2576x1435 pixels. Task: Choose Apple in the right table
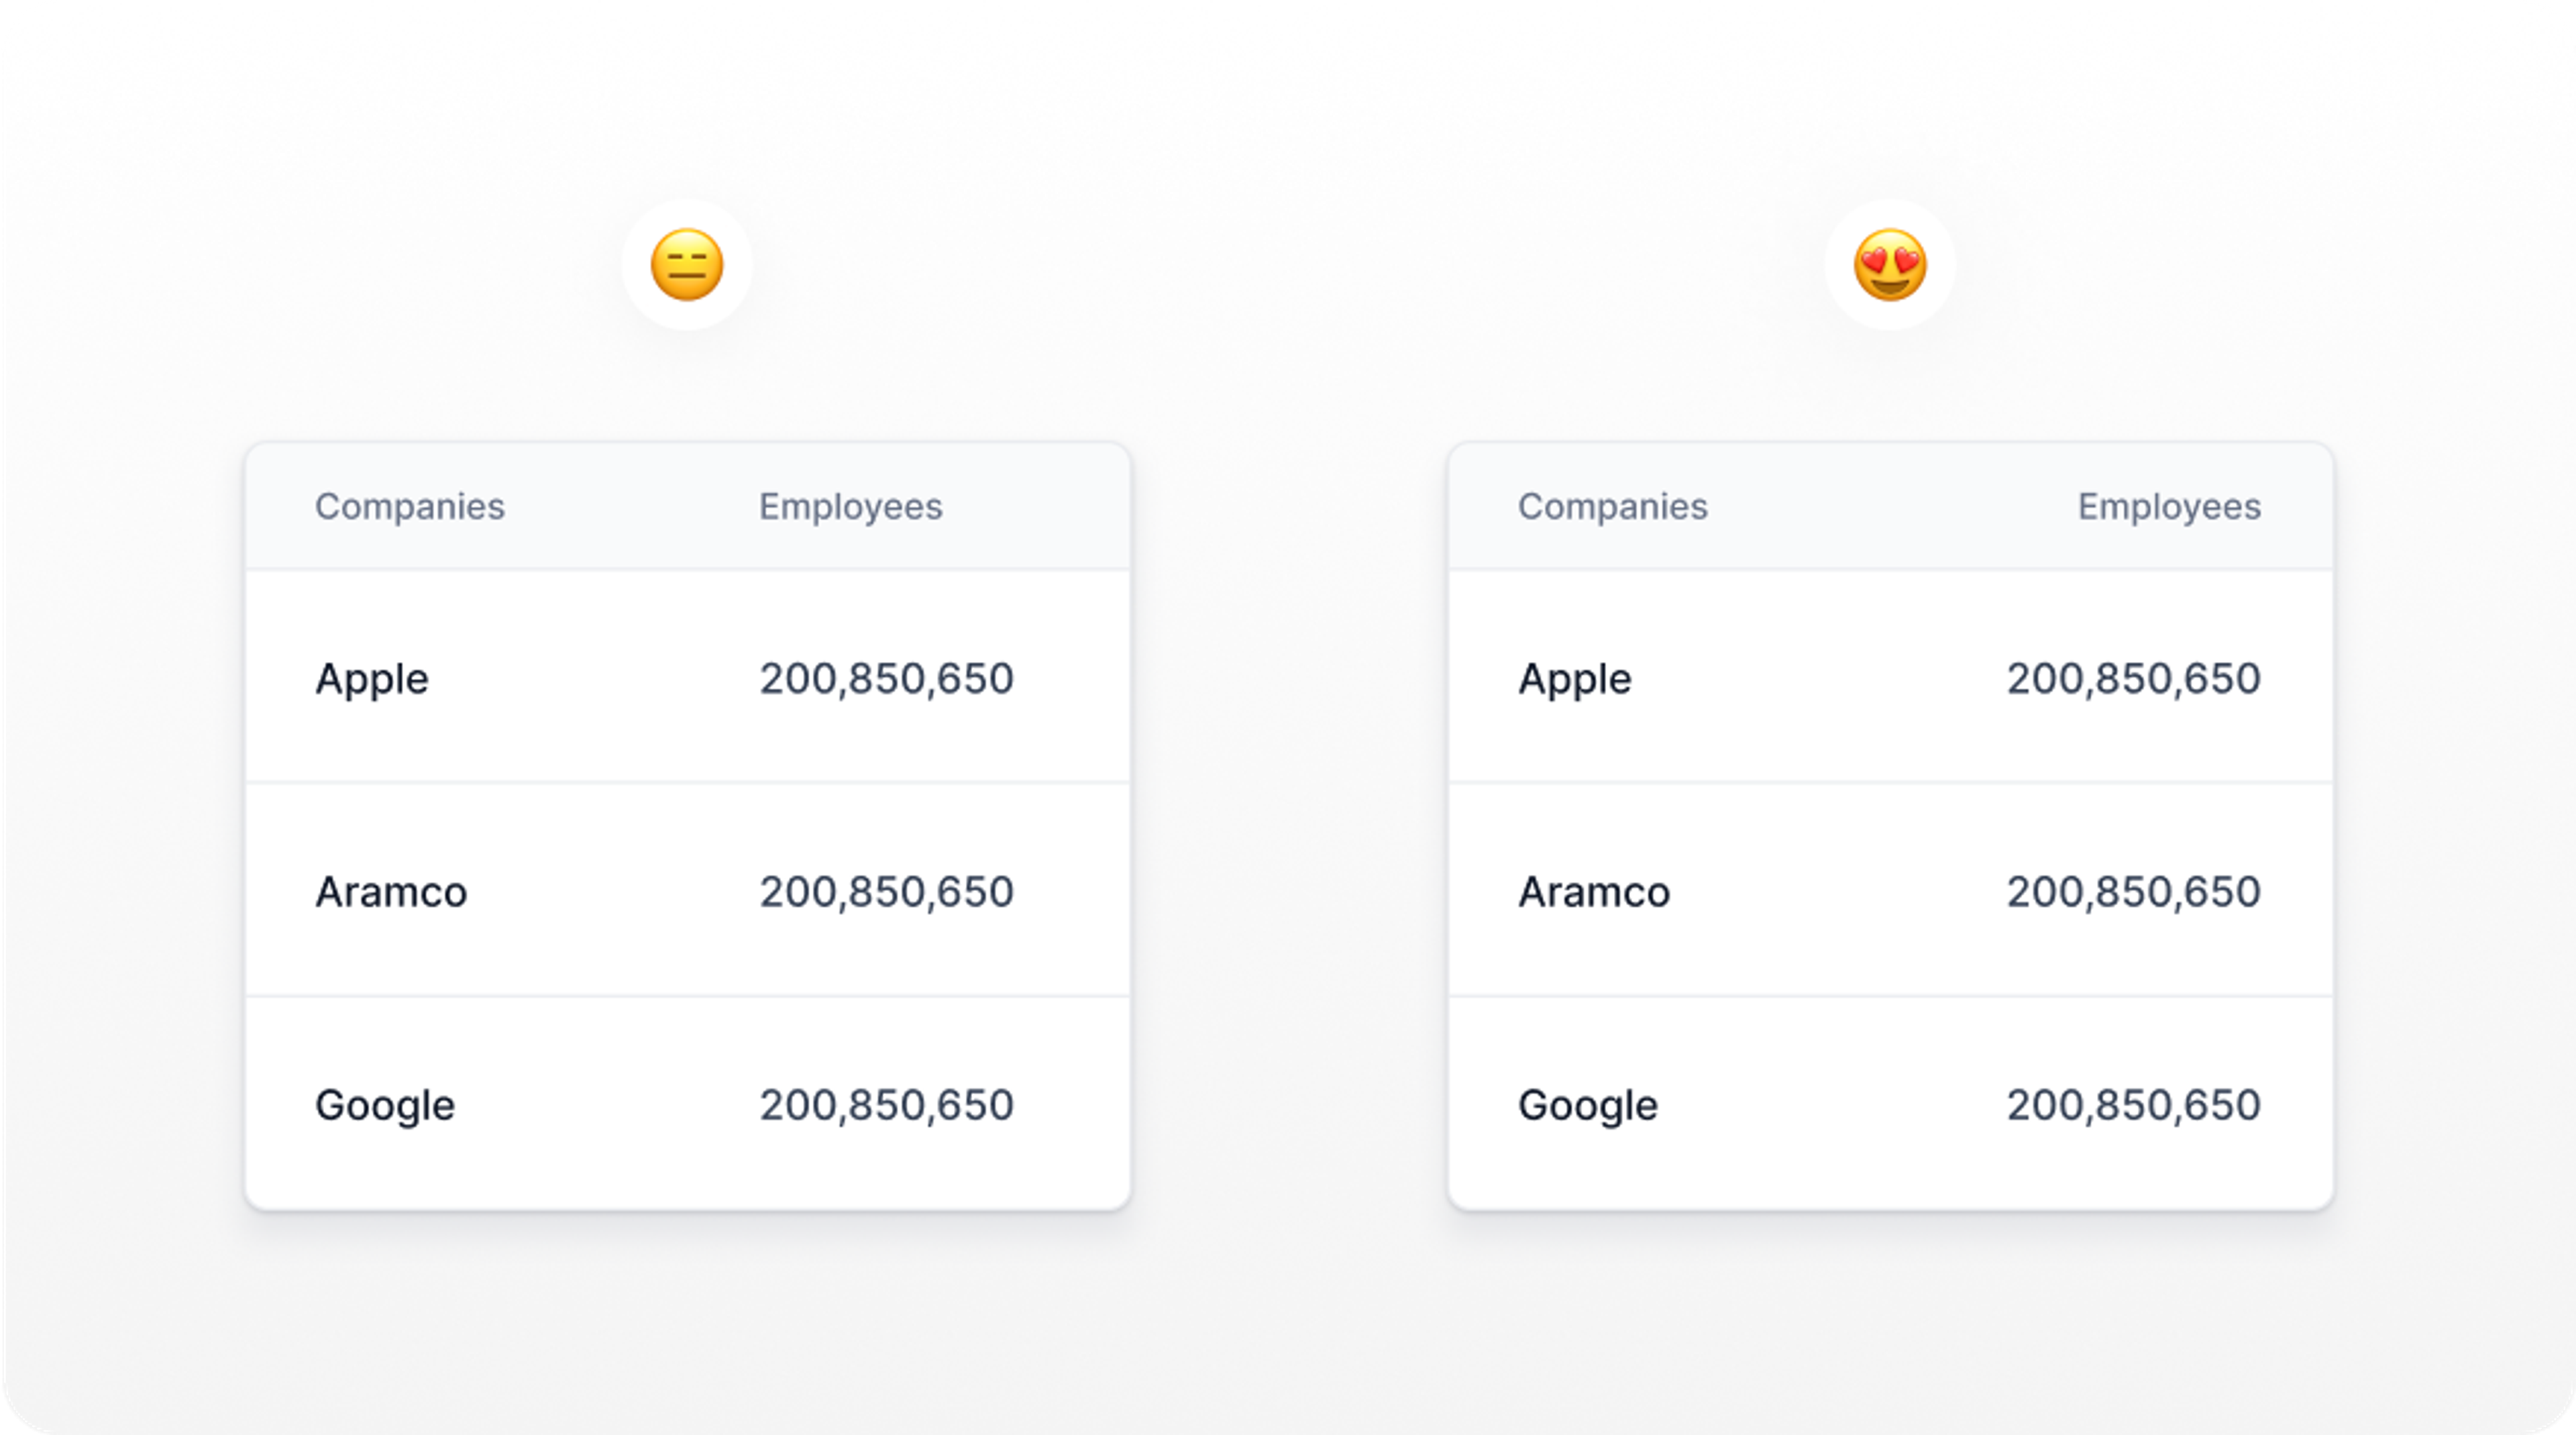(x=1575, y=679)
